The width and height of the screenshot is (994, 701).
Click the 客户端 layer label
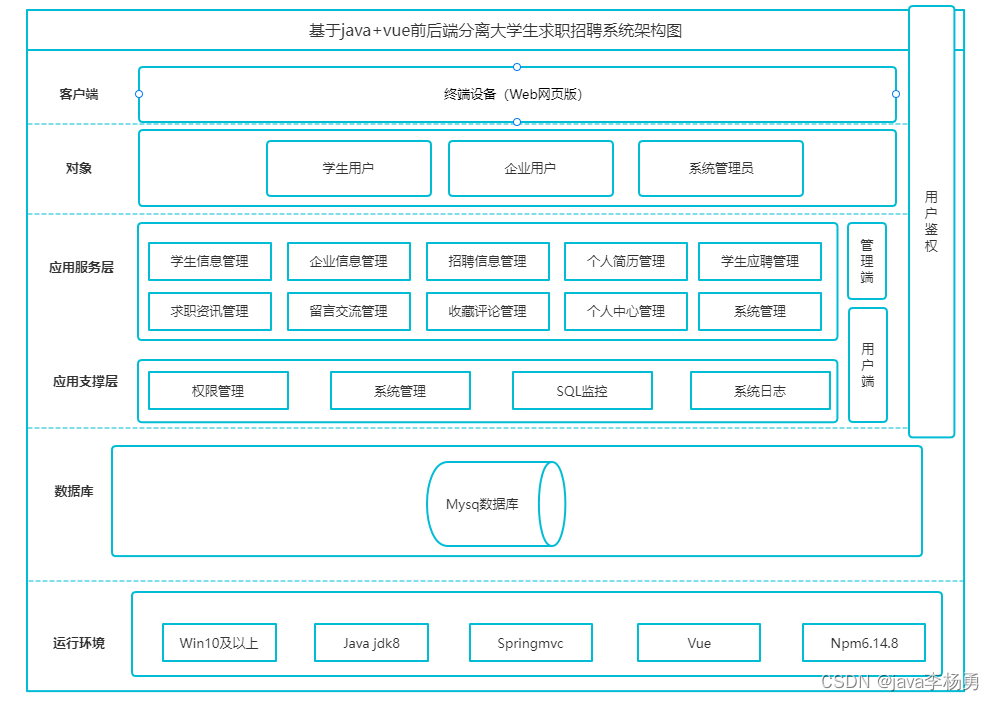pos(79,94)
